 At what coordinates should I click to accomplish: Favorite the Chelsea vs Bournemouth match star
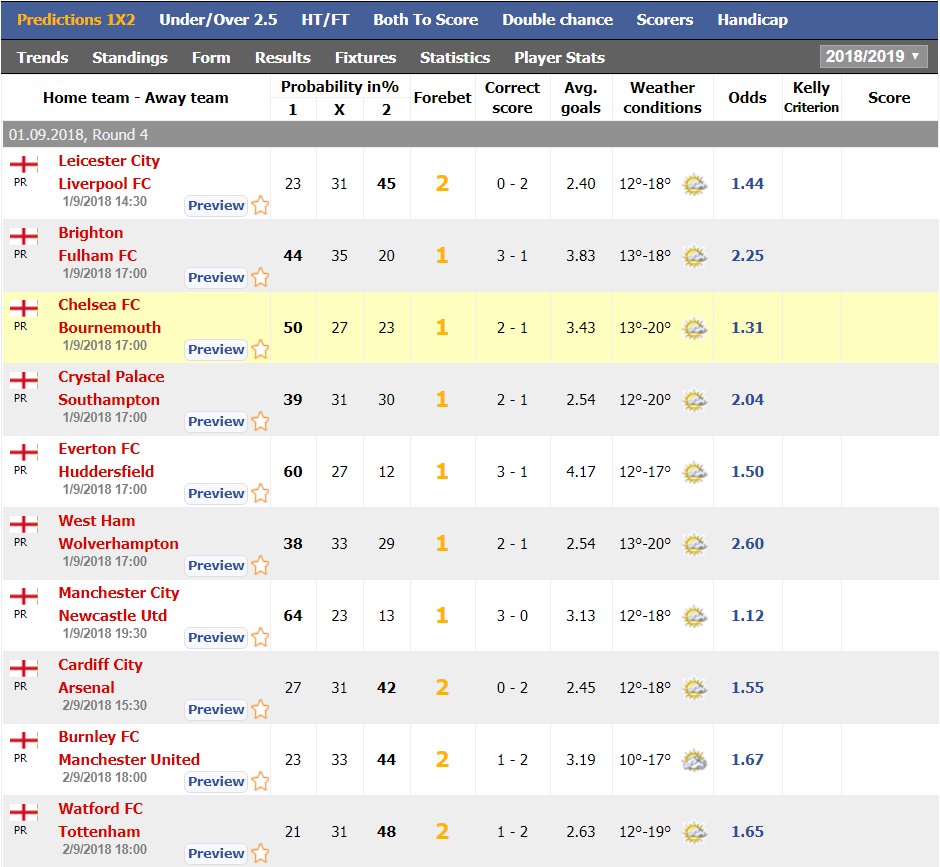click(260, 350)
